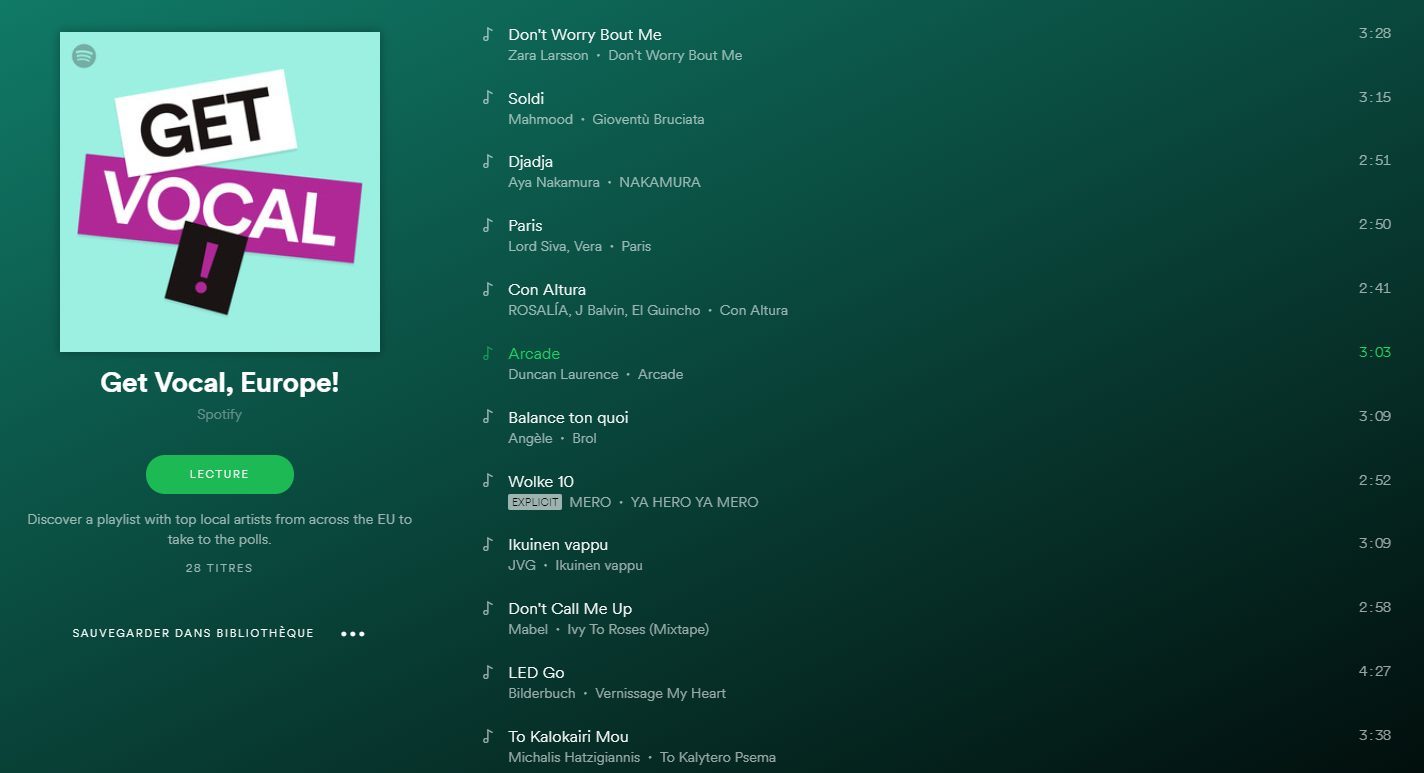Image resolution: width=1424 pixels, height=773 pixels.
Task: Start playback with the green LECTURE button
Action: (220, 474)
